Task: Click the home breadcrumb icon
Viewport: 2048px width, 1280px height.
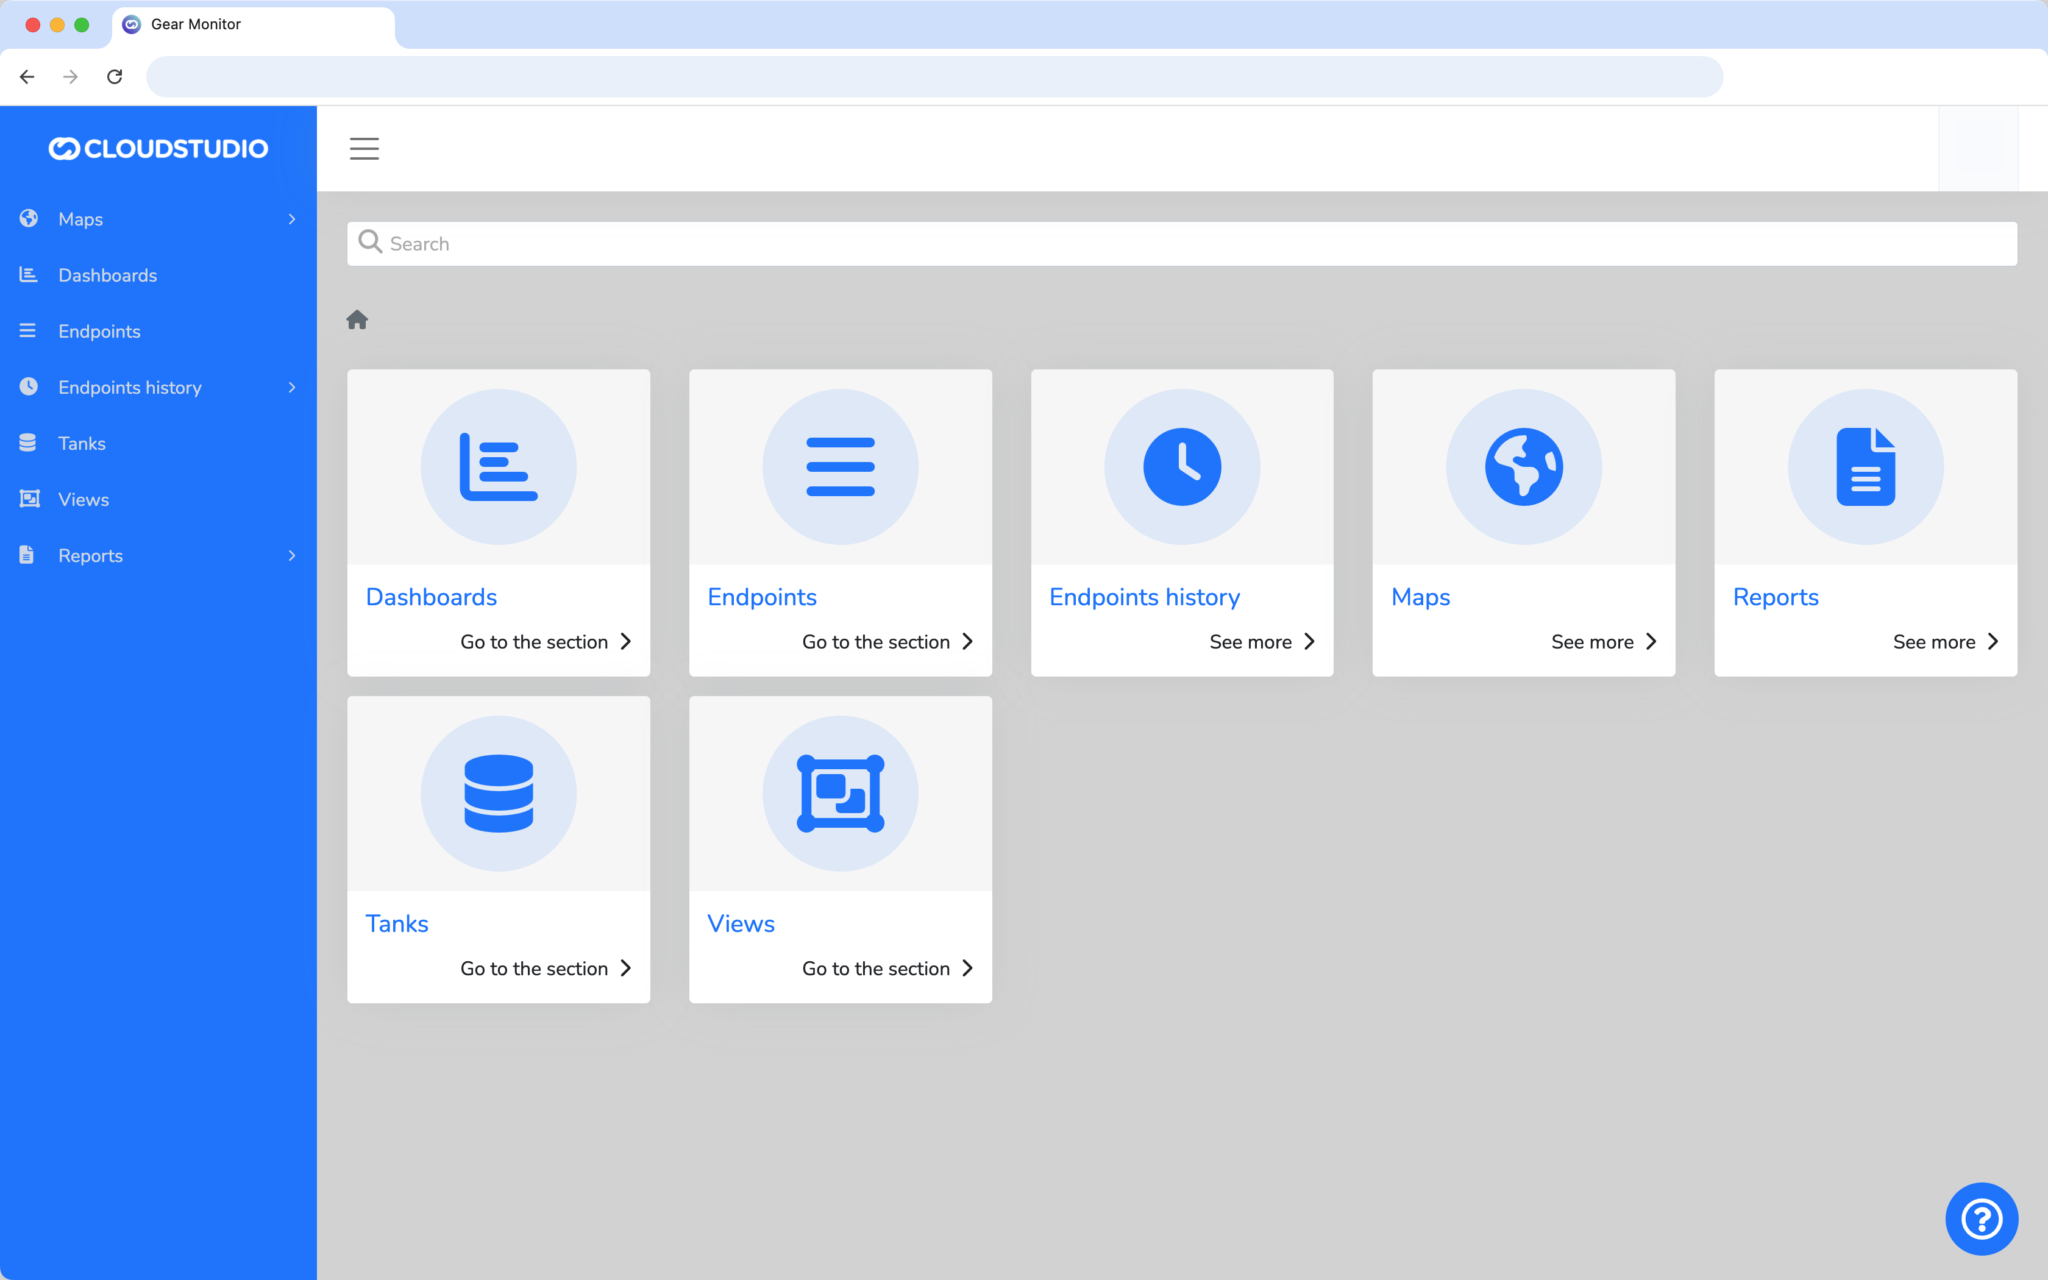Action: (357, 319)
